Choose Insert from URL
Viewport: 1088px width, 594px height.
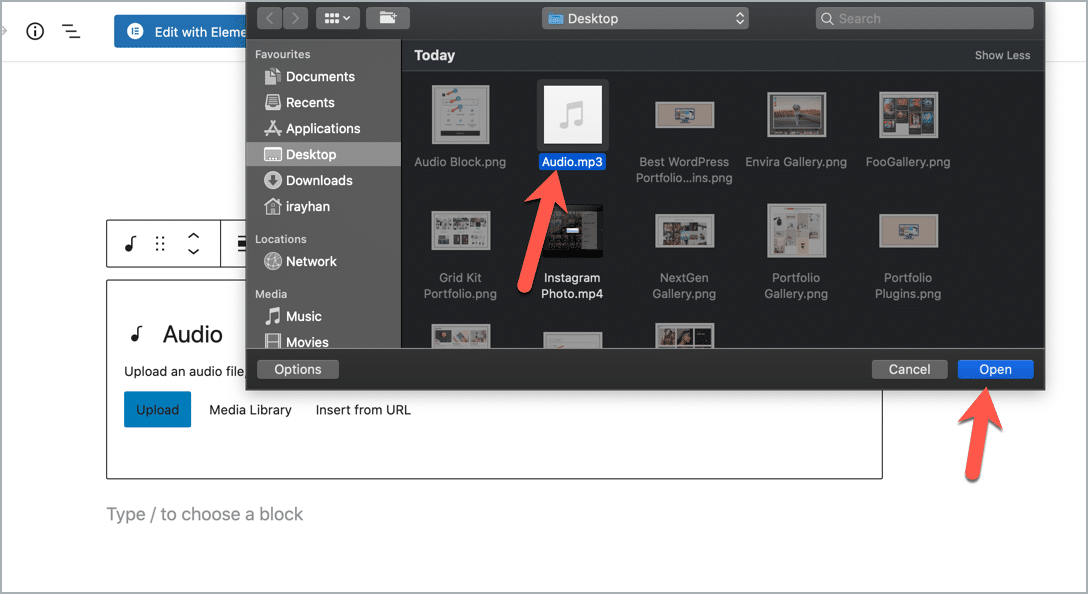coord(363,410)
